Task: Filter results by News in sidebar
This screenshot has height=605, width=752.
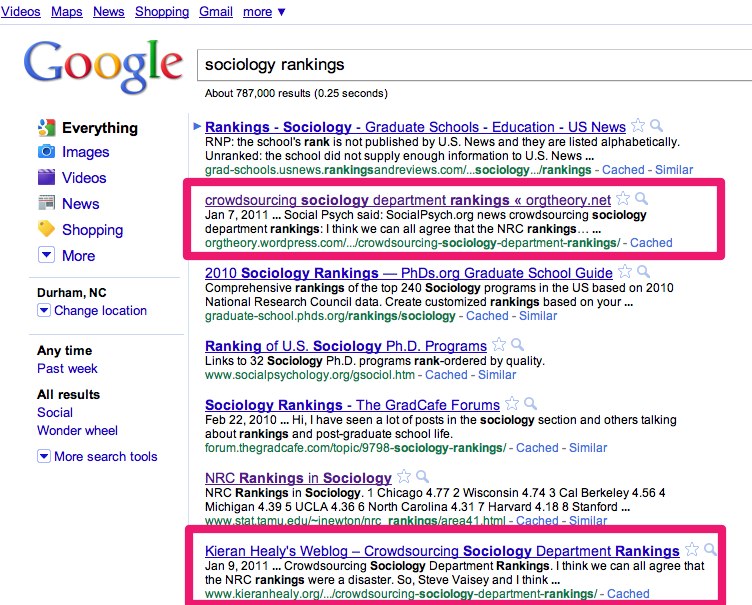Action: click(x=81, y=203)
